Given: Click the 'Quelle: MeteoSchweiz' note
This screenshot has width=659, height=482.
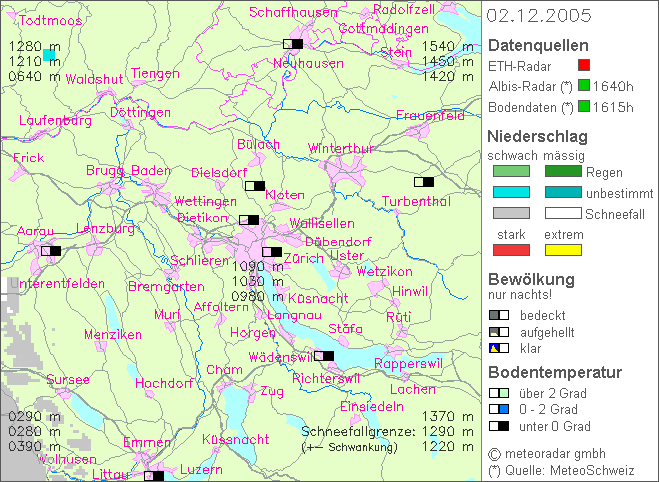Looking at the screenshot, I should 569,470.
